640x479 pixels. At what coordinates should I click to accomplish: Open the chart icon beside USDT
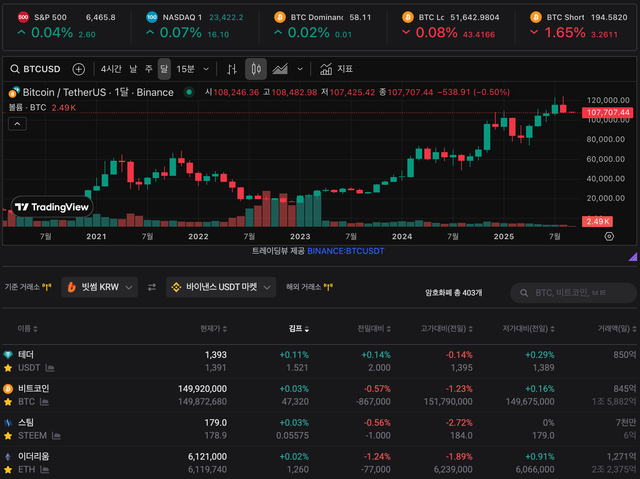(50, 368)
